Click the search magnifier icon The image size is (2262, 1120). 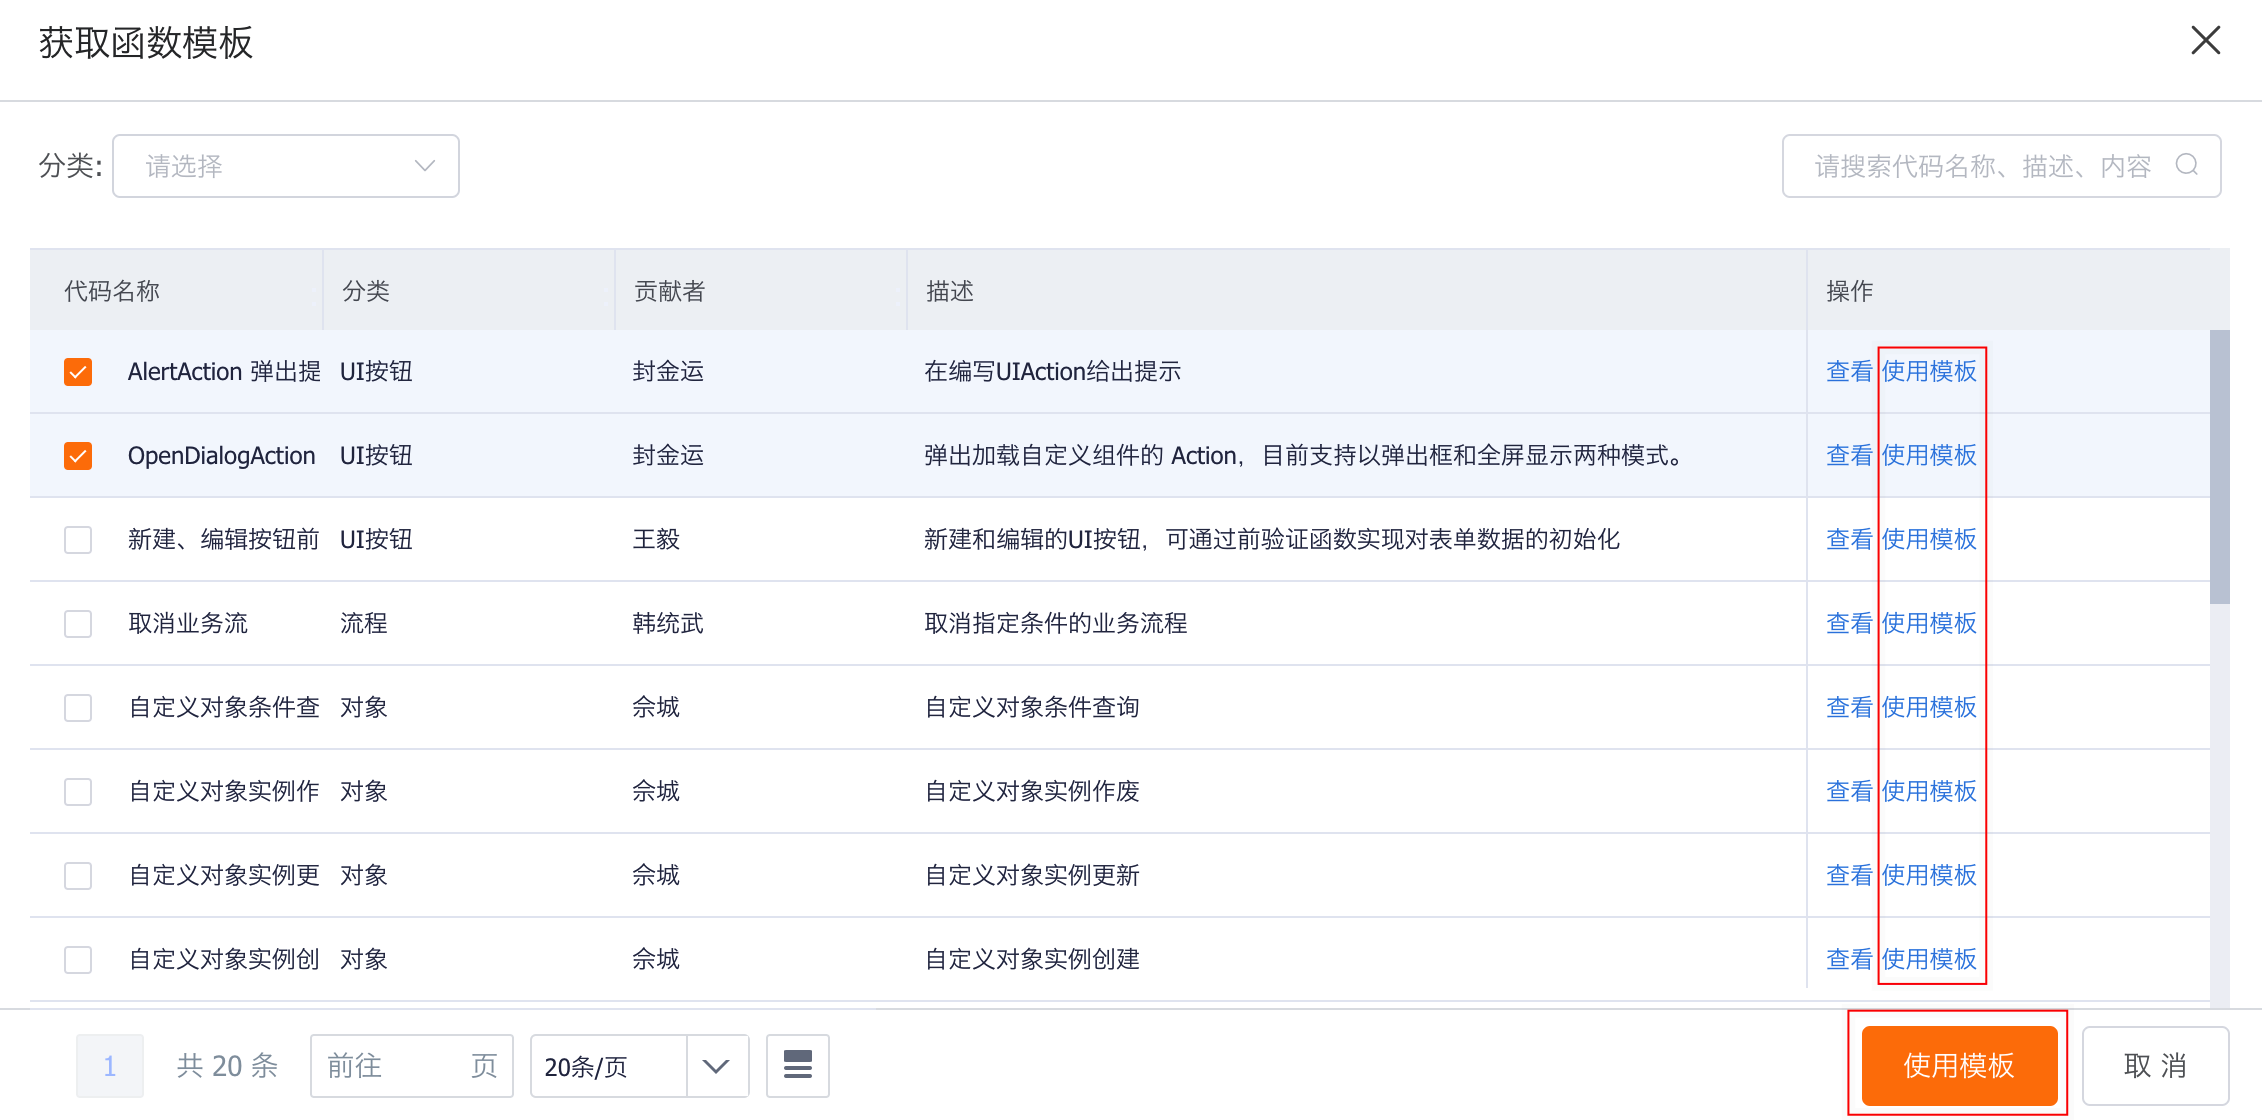click(x=2187, y=165)
